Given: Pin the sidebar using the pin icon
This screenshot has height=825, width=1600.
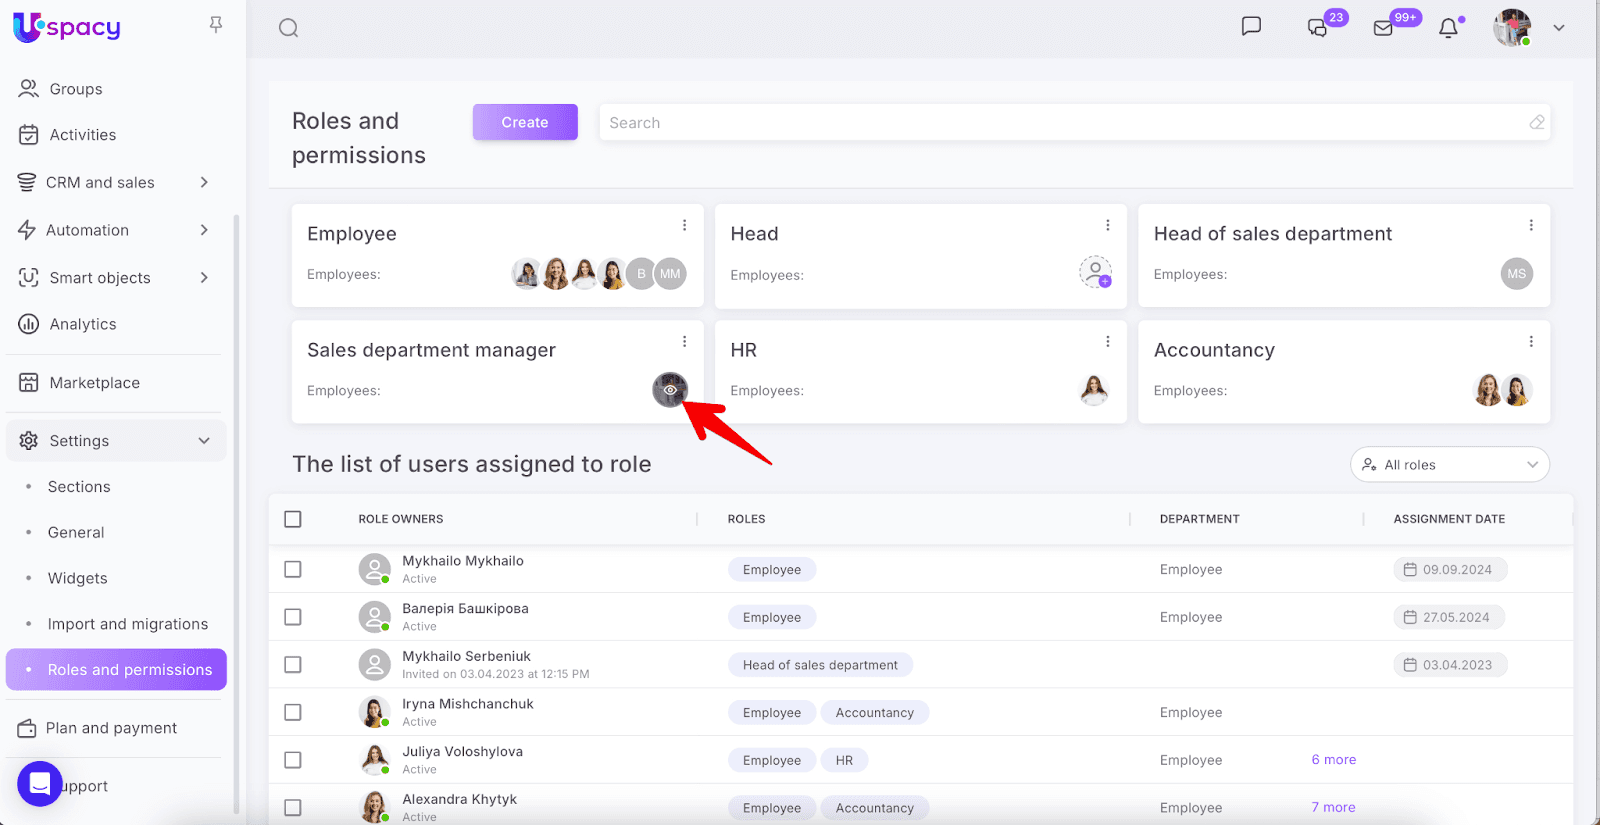Looking at the screenshot, I should pos(216,25).
